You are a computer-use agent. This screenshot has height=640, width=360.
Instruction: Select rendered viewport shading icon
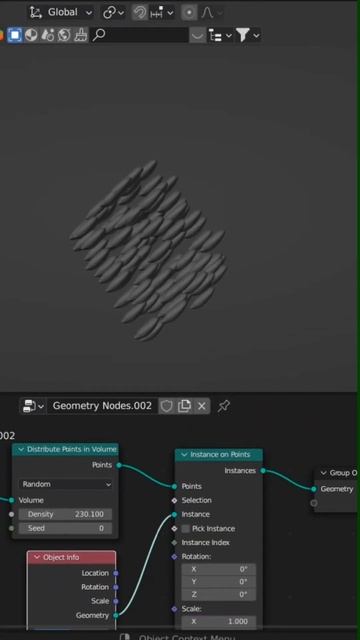(x=47, y=36)
